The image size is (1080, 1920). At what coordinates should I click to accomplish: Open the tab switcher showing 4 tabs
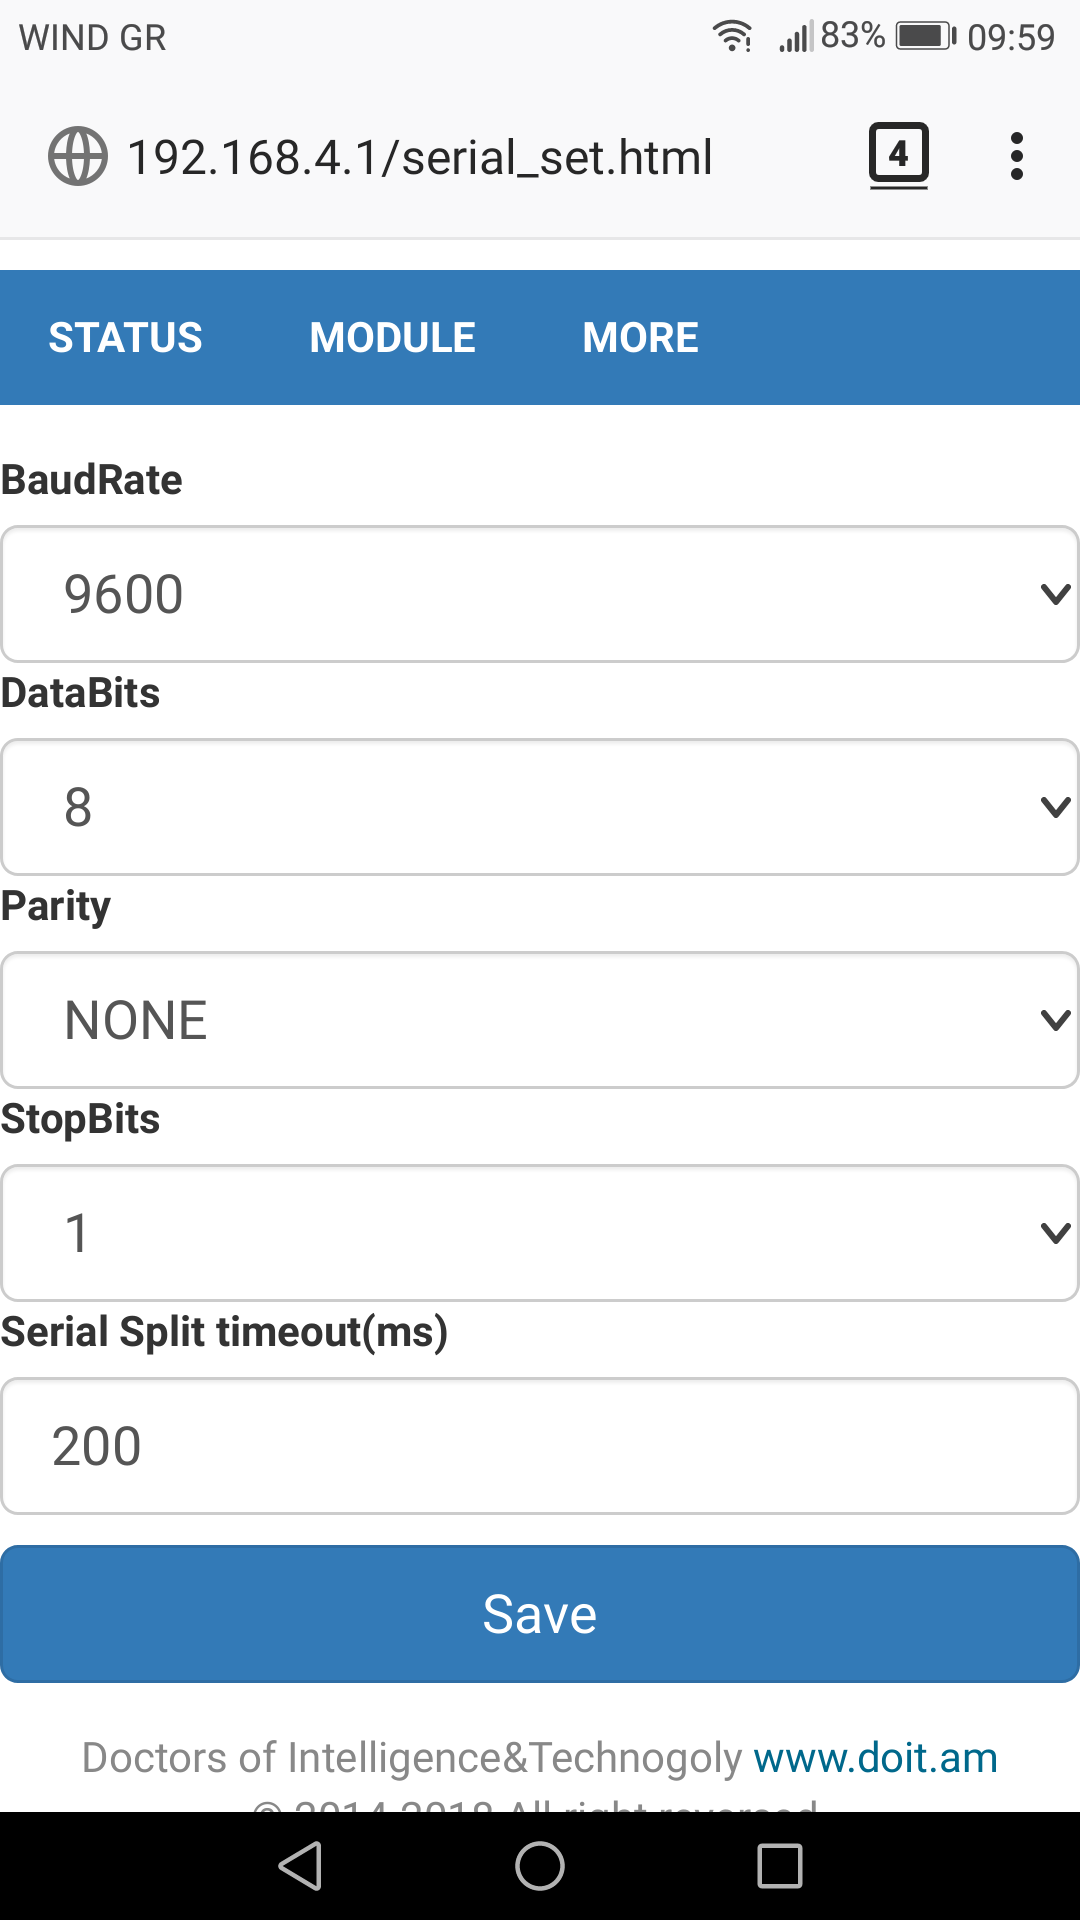(898, 156)
